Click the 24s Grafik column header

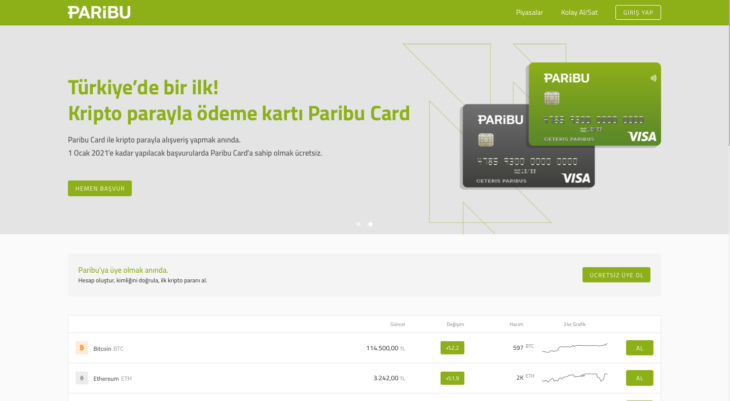(x=575, y=324)
